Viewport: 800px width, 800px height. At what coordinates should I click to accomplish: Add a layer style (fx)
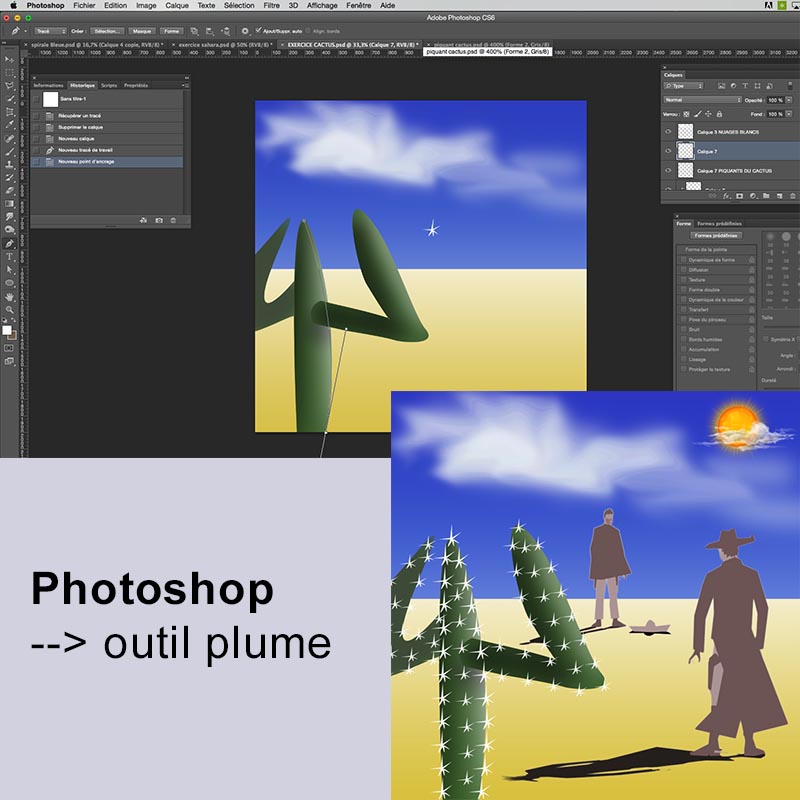[x=727, y=196]
